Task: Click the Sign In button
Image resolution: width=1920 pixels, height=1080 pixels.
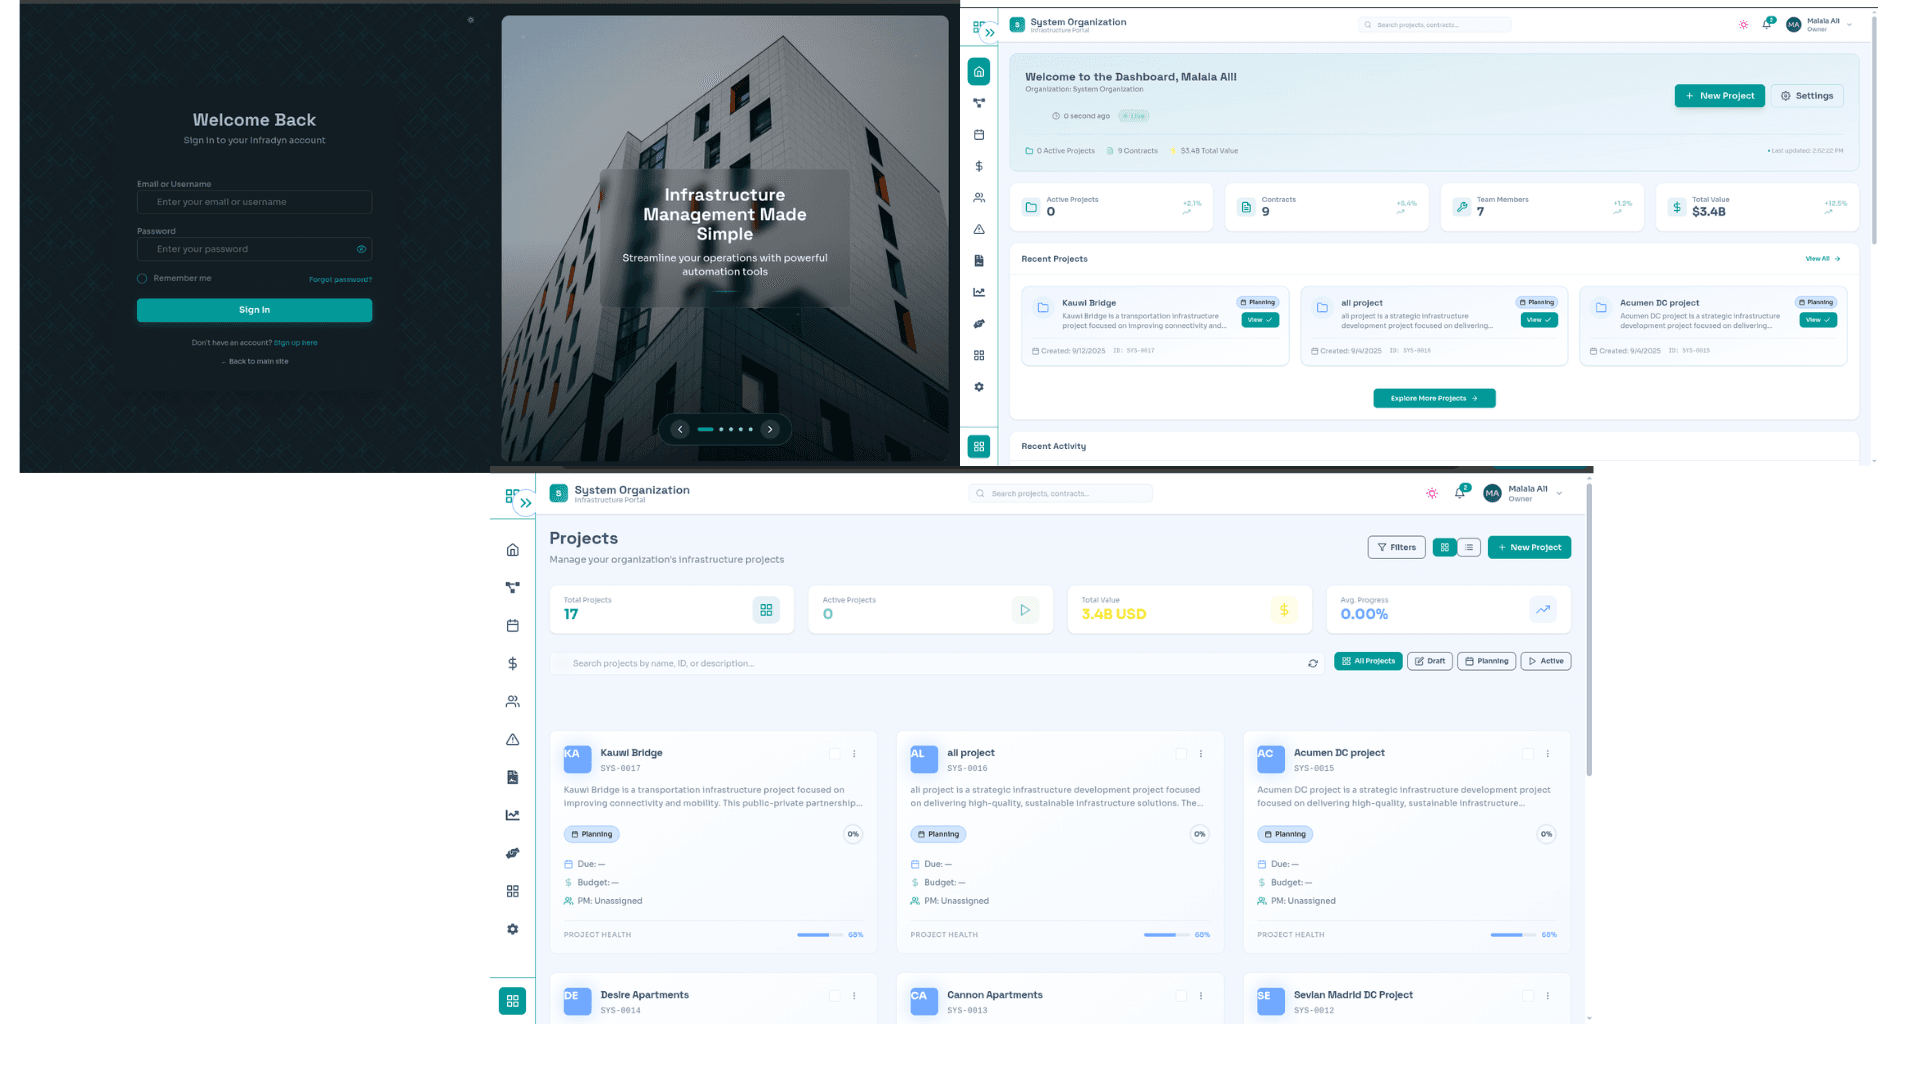Action: pyautogui.click(x=254, y=310)
